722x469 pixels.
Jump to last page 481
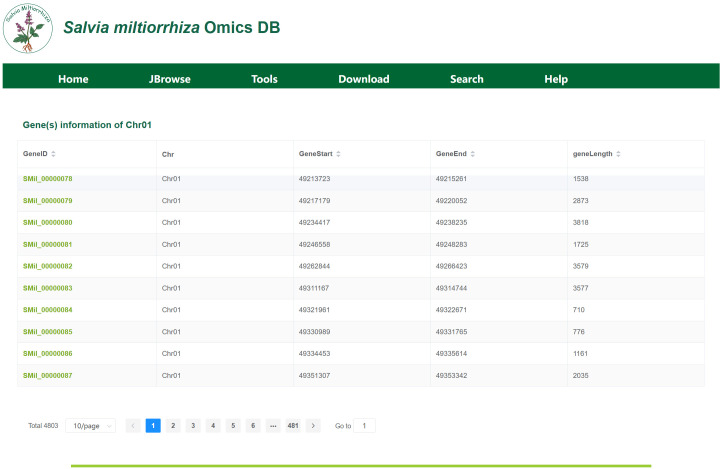pyautogui.click(x=293, y=426)
